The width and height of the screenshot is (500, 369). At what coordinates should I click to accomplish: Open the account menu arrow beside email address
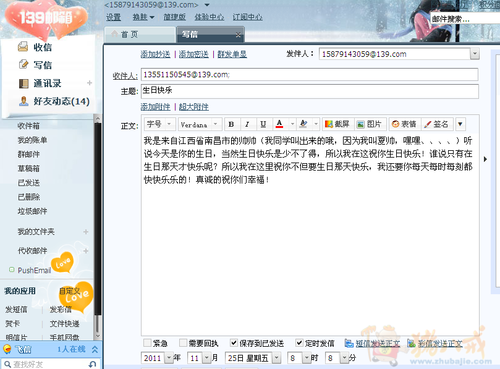[x=207, y=5]
